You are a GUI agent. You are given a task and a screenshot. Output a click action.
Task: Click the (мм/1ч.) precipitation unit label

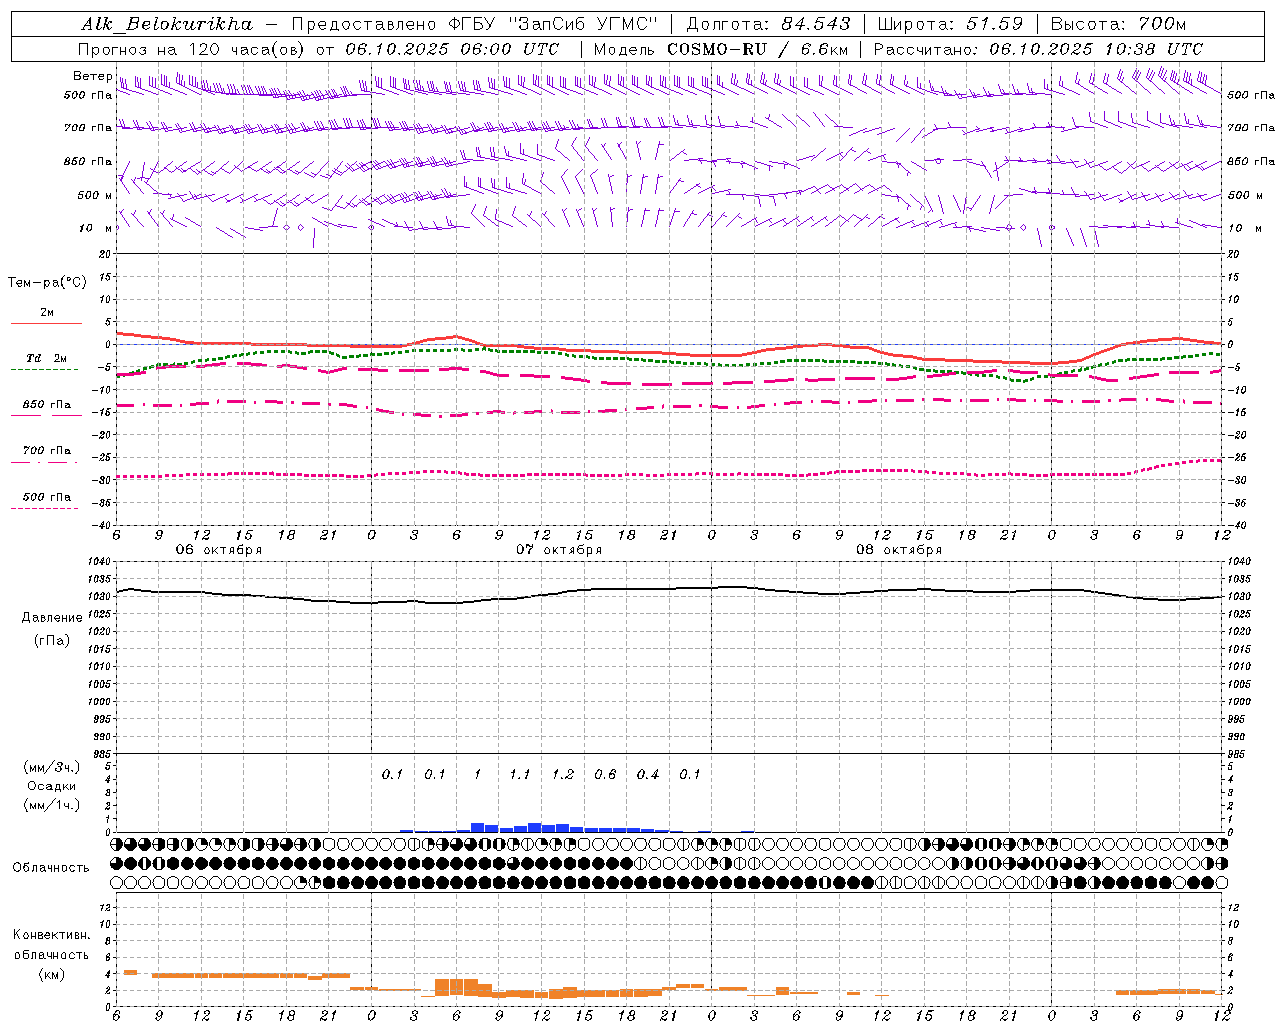point(52,805)
